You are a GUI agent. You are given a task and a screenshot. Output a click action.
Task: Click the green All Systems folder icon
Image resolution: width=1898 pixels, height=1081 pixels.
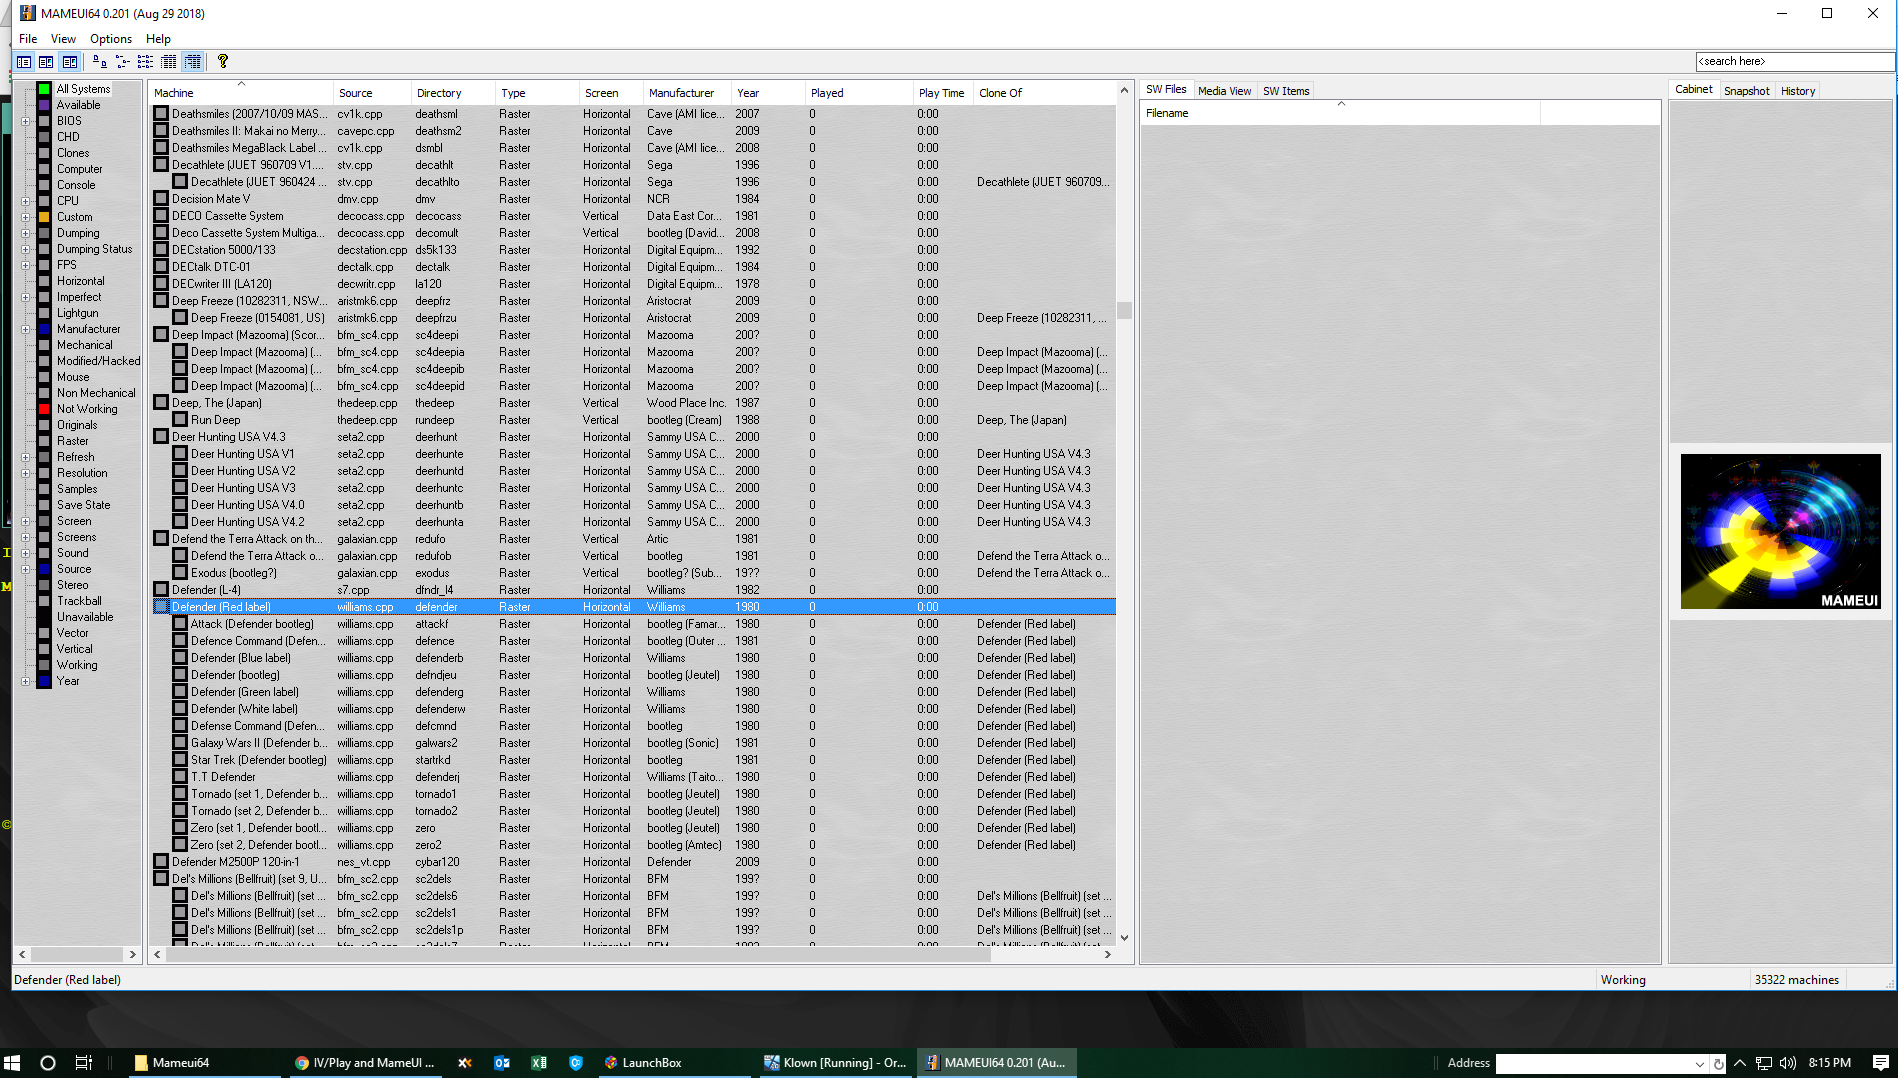click(44, 89)
